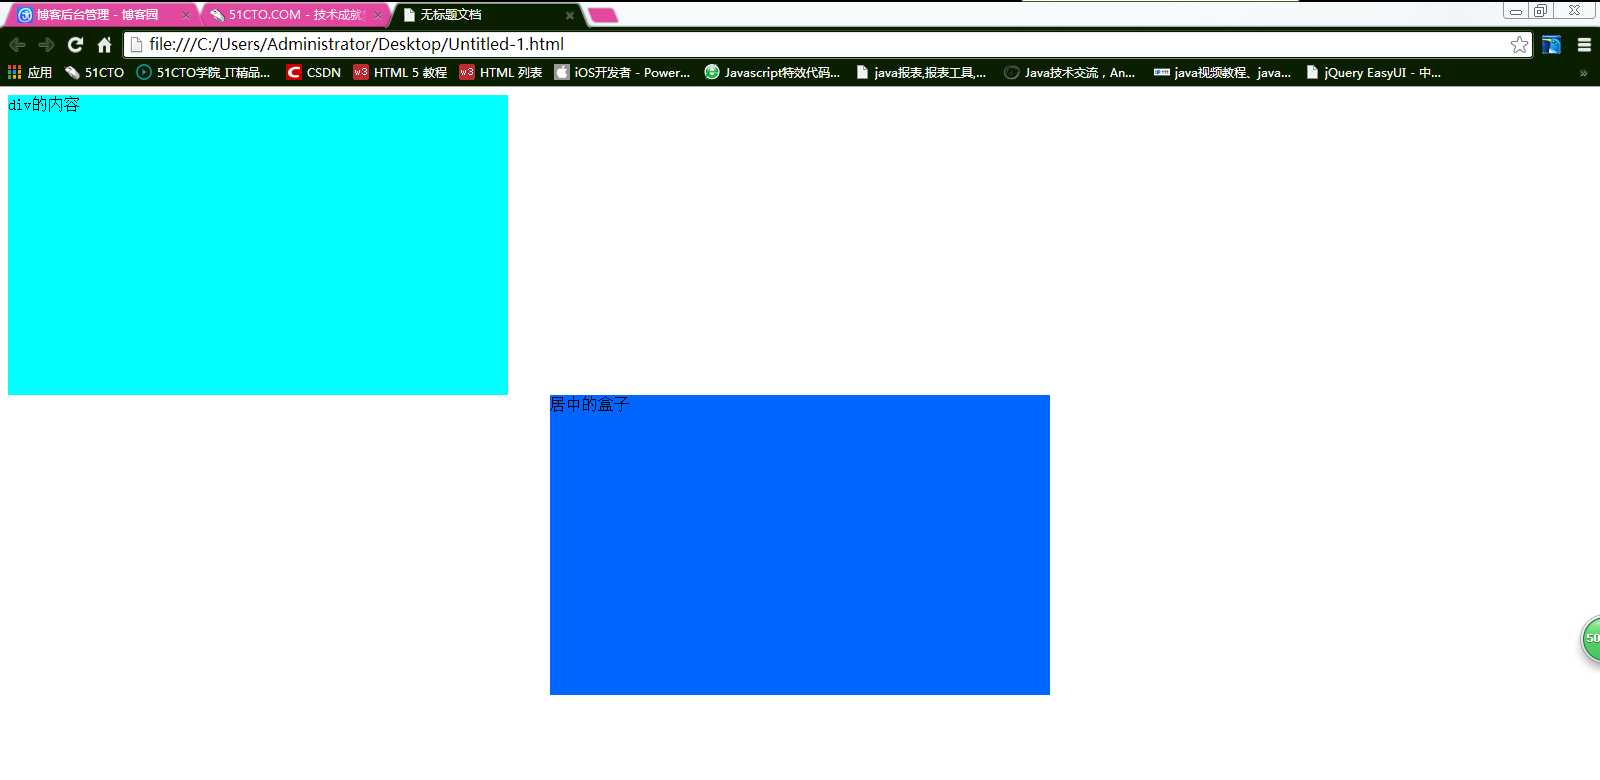Switch to 51CTO.COM tab
Screen dimensions: 1600x780
coord(294,15)
